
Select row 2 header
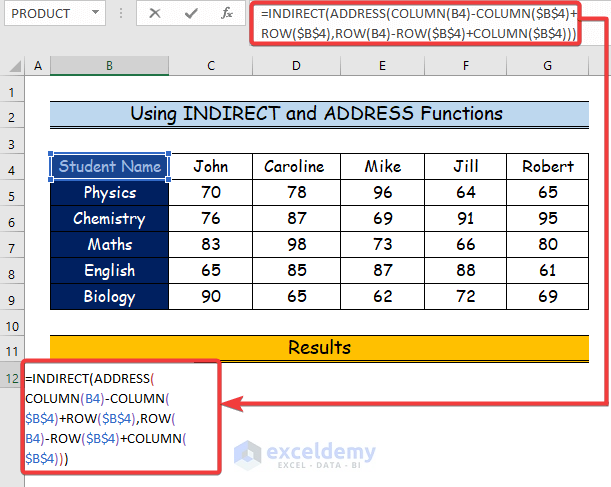(12, 117)
